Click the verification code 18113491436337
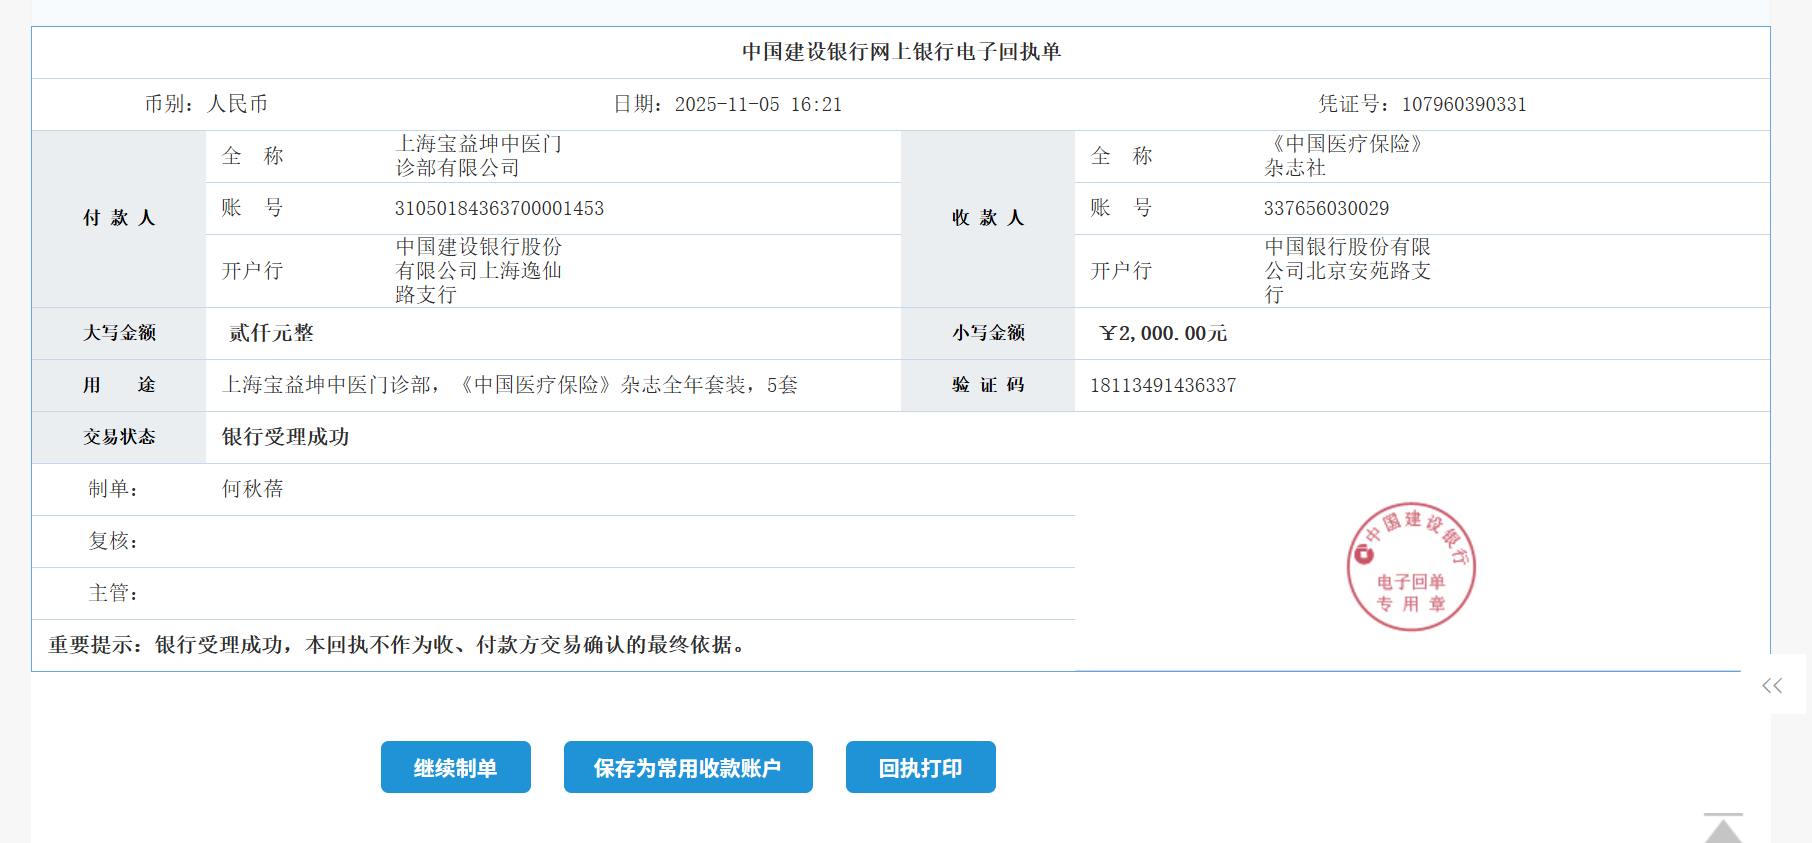The image size is (1812, 843). coord(1162,385)
